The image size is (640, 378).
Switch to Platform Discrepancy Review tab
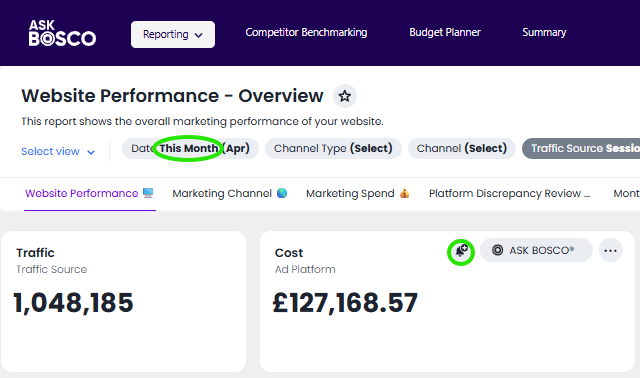[x=509, y=193]
